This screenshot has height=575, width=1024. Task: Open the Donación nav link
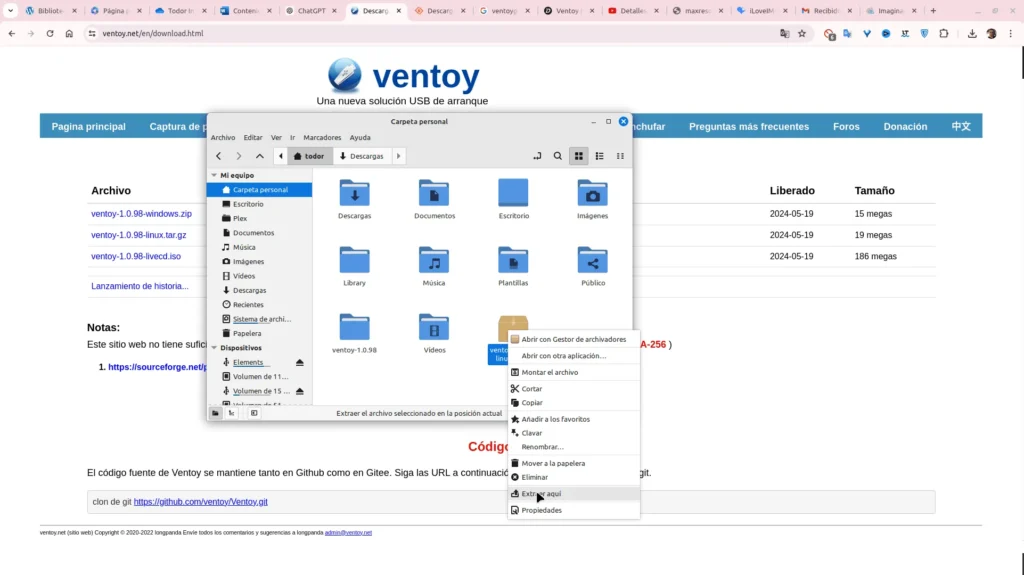click(905, 126)
